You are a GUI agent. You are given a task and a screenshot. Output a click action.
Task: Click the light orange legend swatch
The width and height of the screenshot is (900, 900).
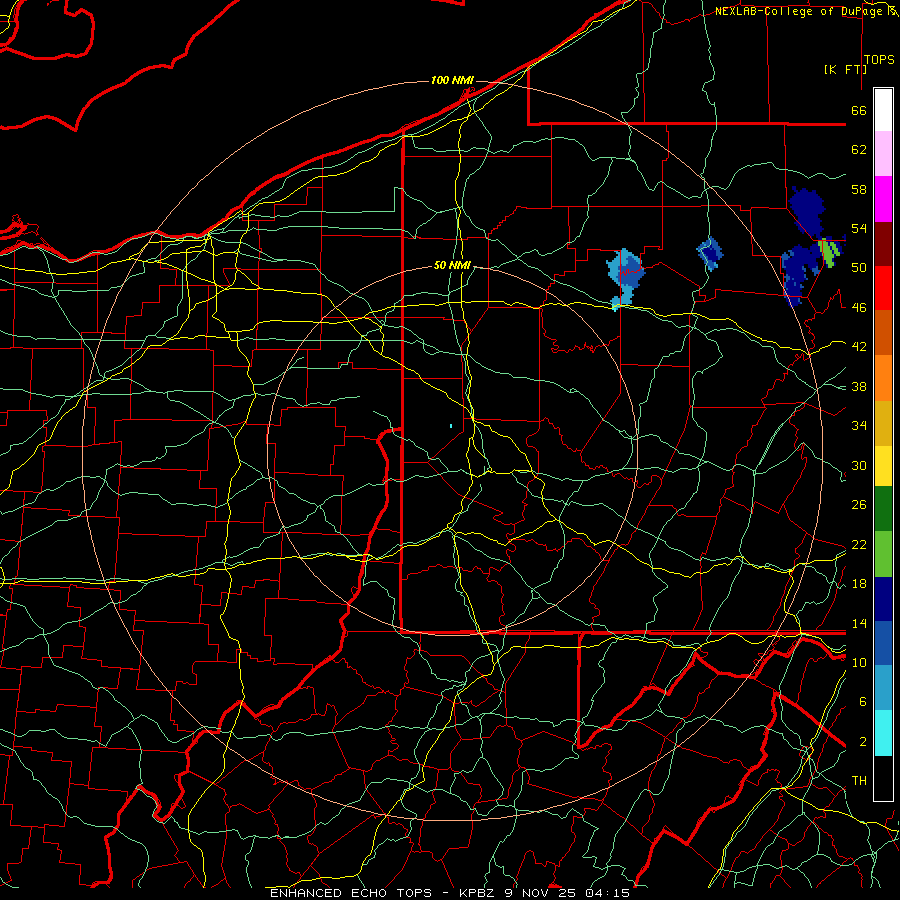tap(883, 378)
